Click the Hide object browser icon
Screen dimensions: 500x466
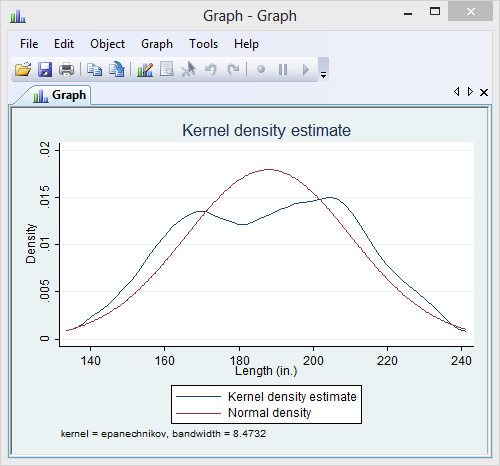(x=167, y=69)
